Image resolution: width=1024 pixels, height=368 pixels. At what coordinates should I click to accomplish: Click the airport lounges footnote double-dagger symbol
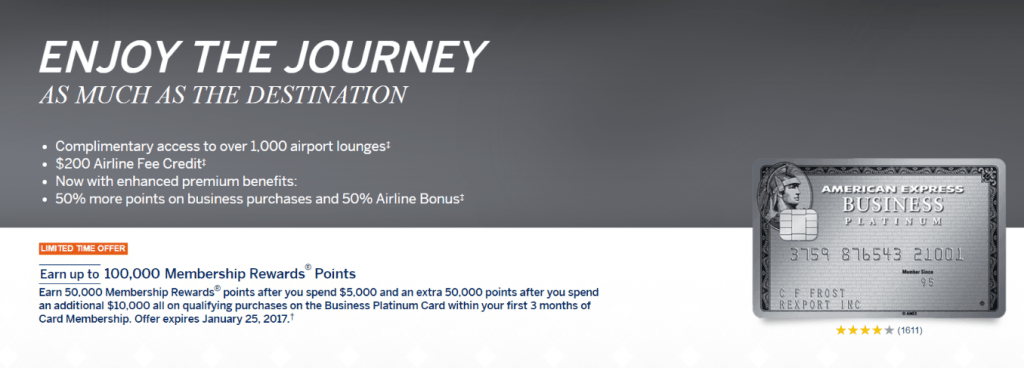(388, 145)
